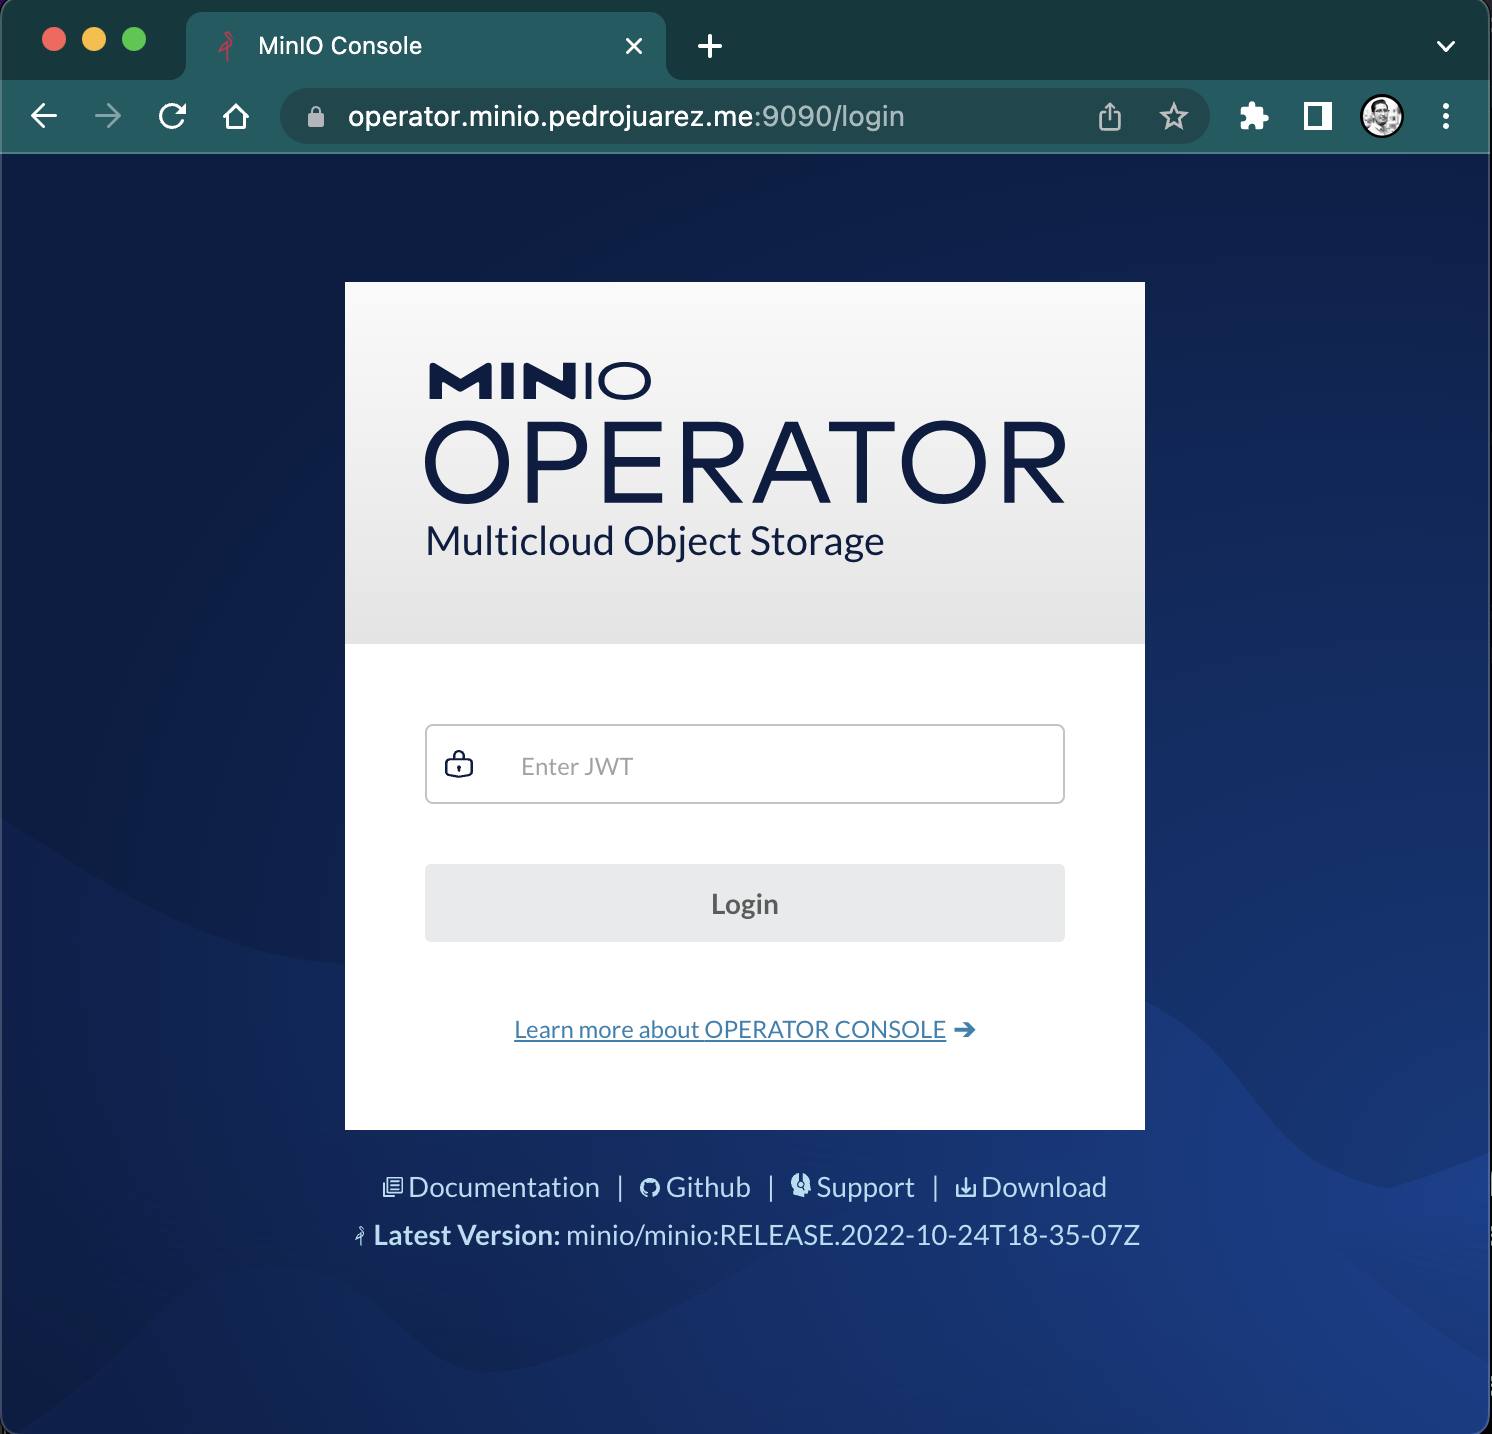Reload the MinIO login page

(x=172, y=117)
